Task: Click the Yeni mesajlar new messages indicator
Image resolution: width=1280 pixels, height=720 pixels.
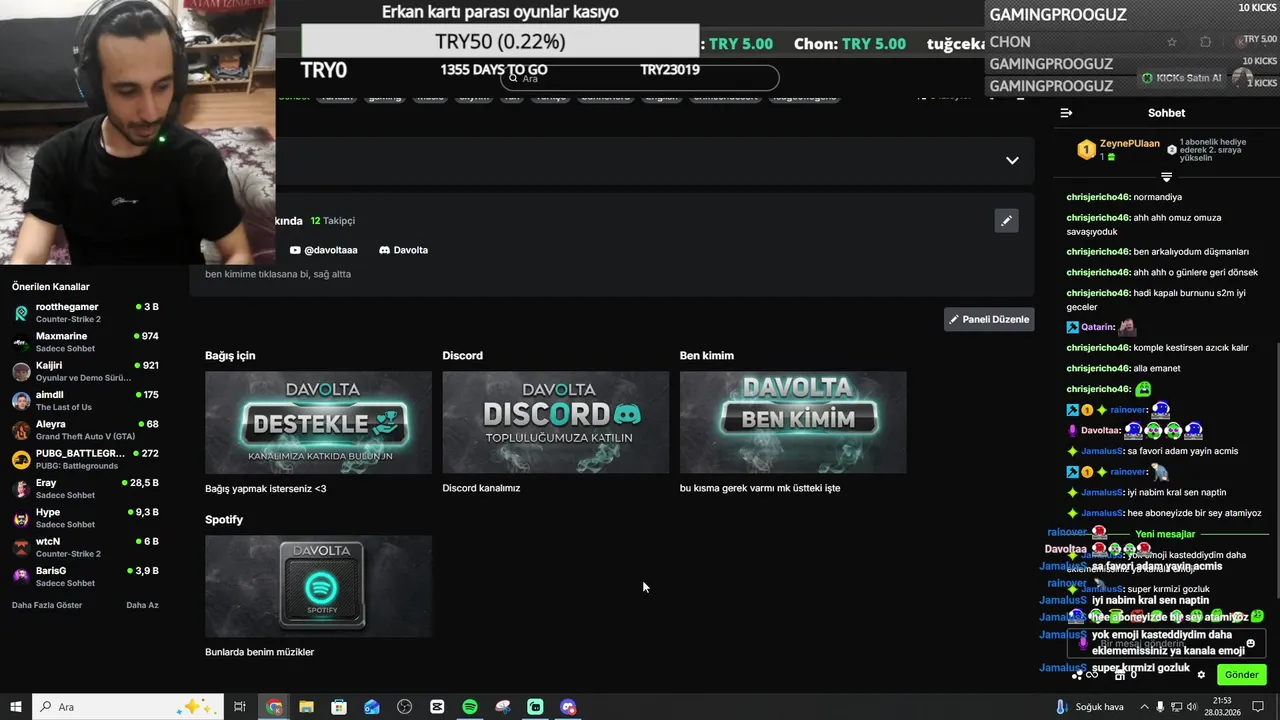Action: tap(1165, 534)
